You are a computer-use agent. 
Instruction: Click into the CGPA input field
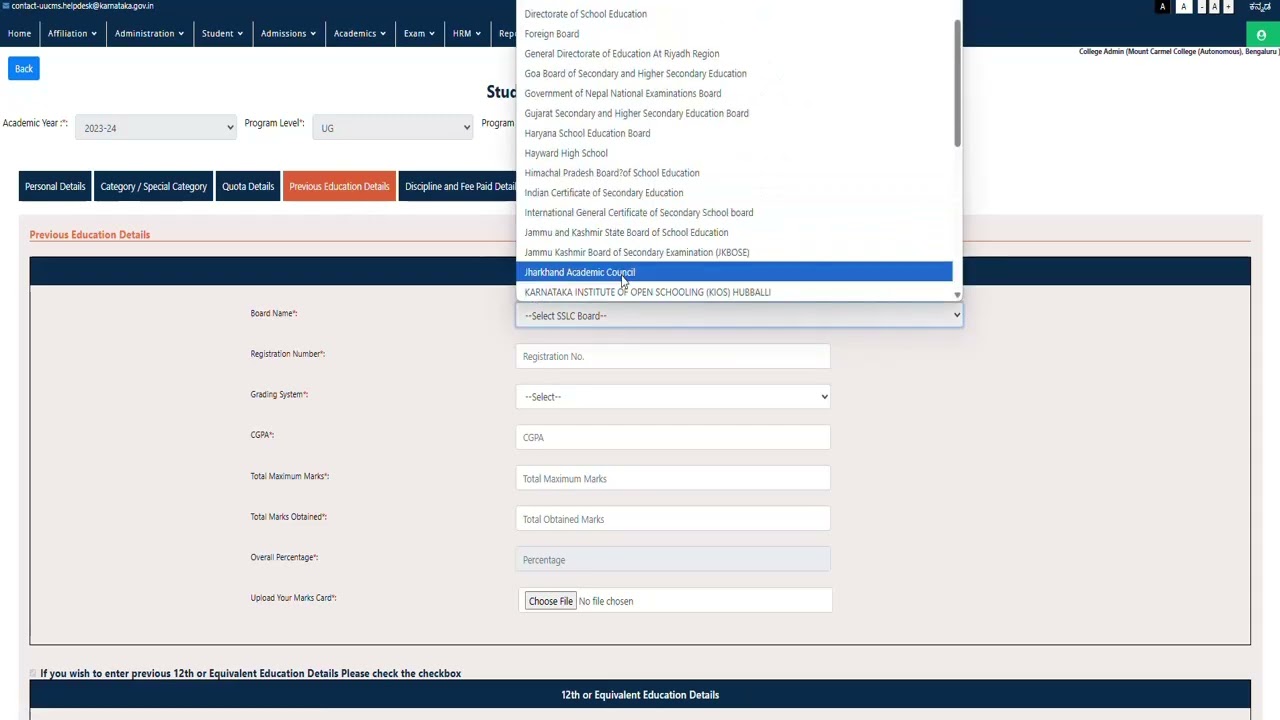[x=673, y=438]
